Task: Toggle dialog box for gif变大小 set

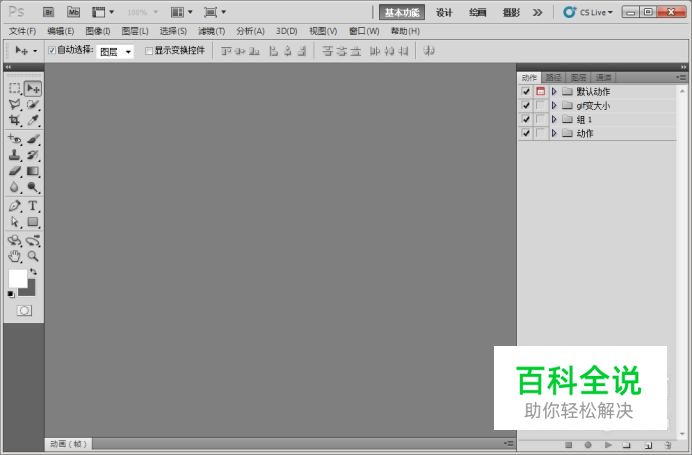Action: pos(541,105)
